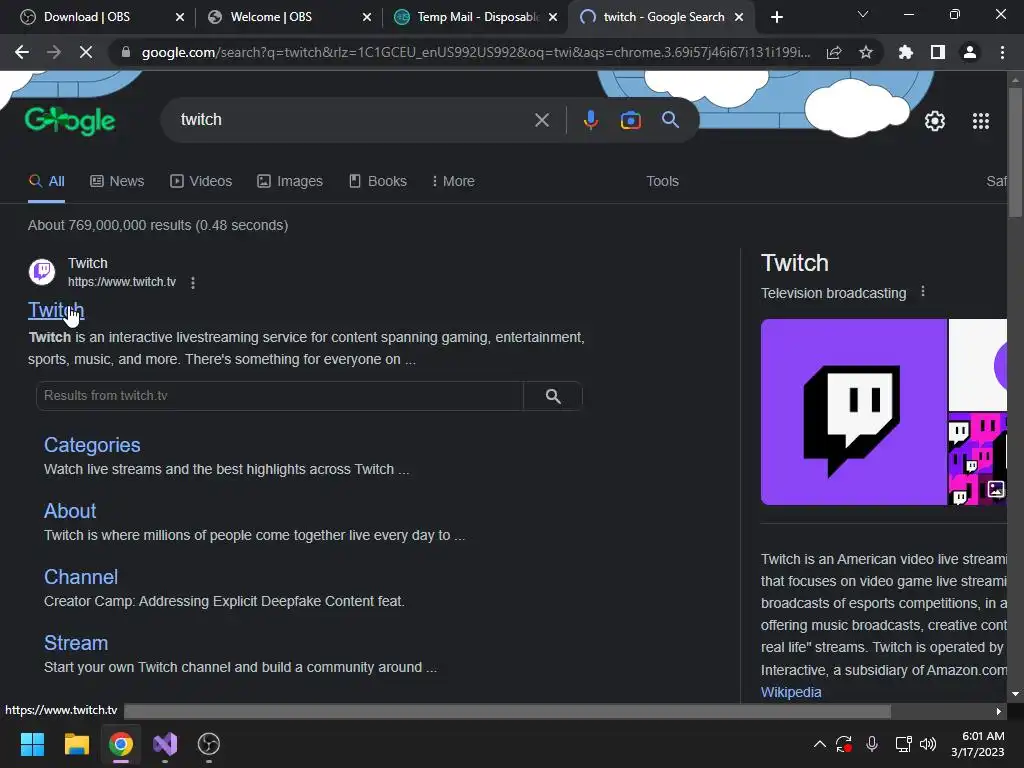View site security lock information

[126, 52]
